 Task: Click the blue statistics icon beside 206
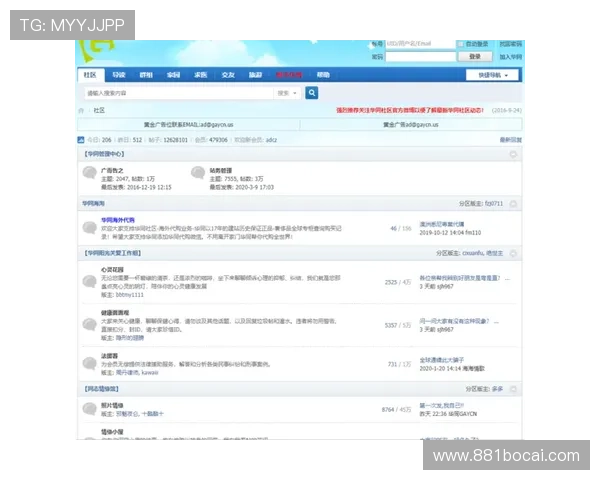[81, 140]
